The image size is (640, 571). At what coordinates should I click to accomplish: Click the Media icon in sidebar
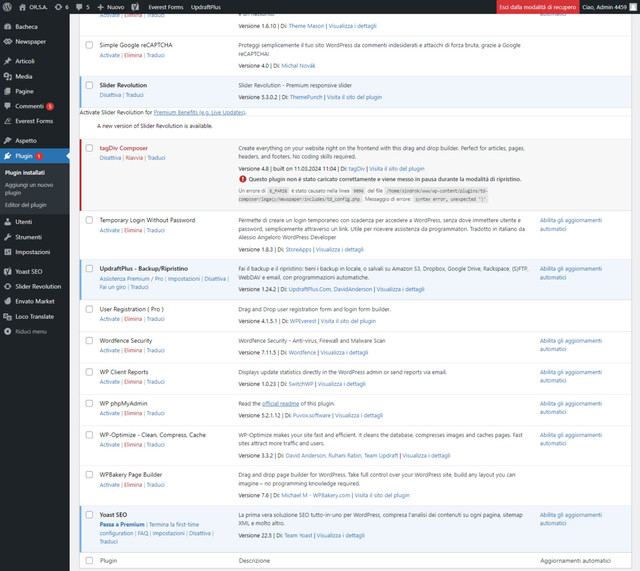click(8, 76)
